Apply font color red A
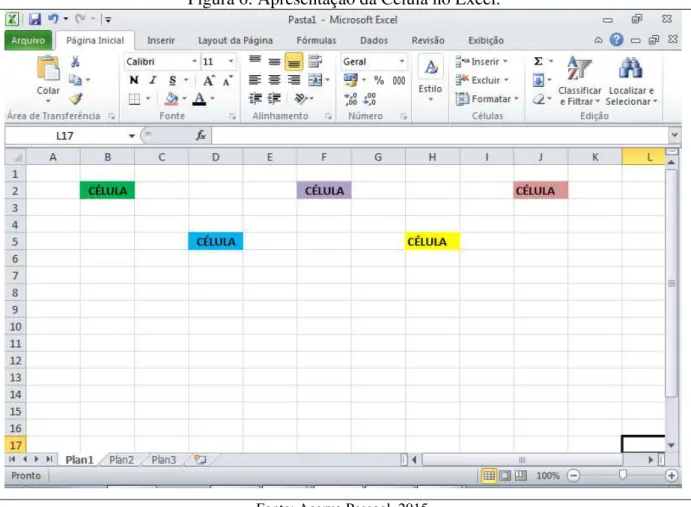691x507 pixels. pyautogui.click(x=199, y=99)
